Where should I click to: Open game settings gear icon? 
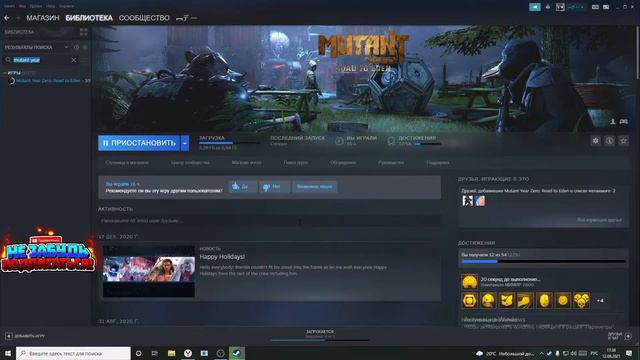[x=596, y=141]
